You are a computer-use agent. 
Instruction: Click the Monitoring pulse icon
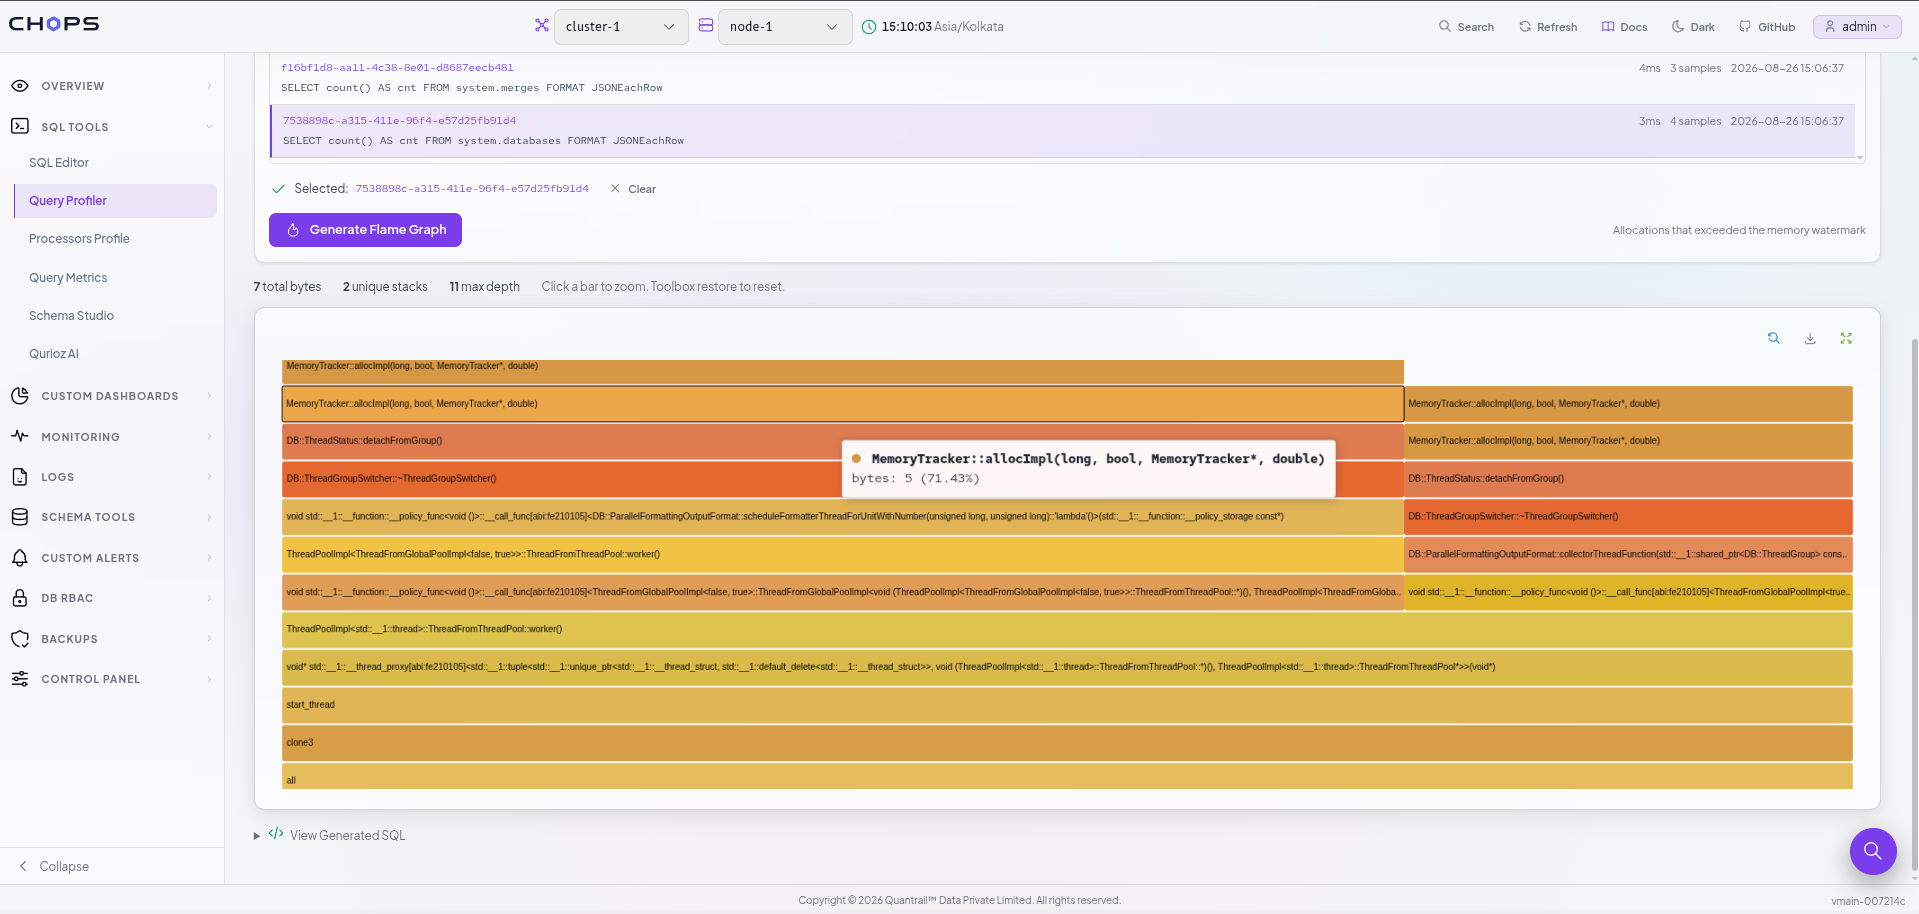(20, 436)
